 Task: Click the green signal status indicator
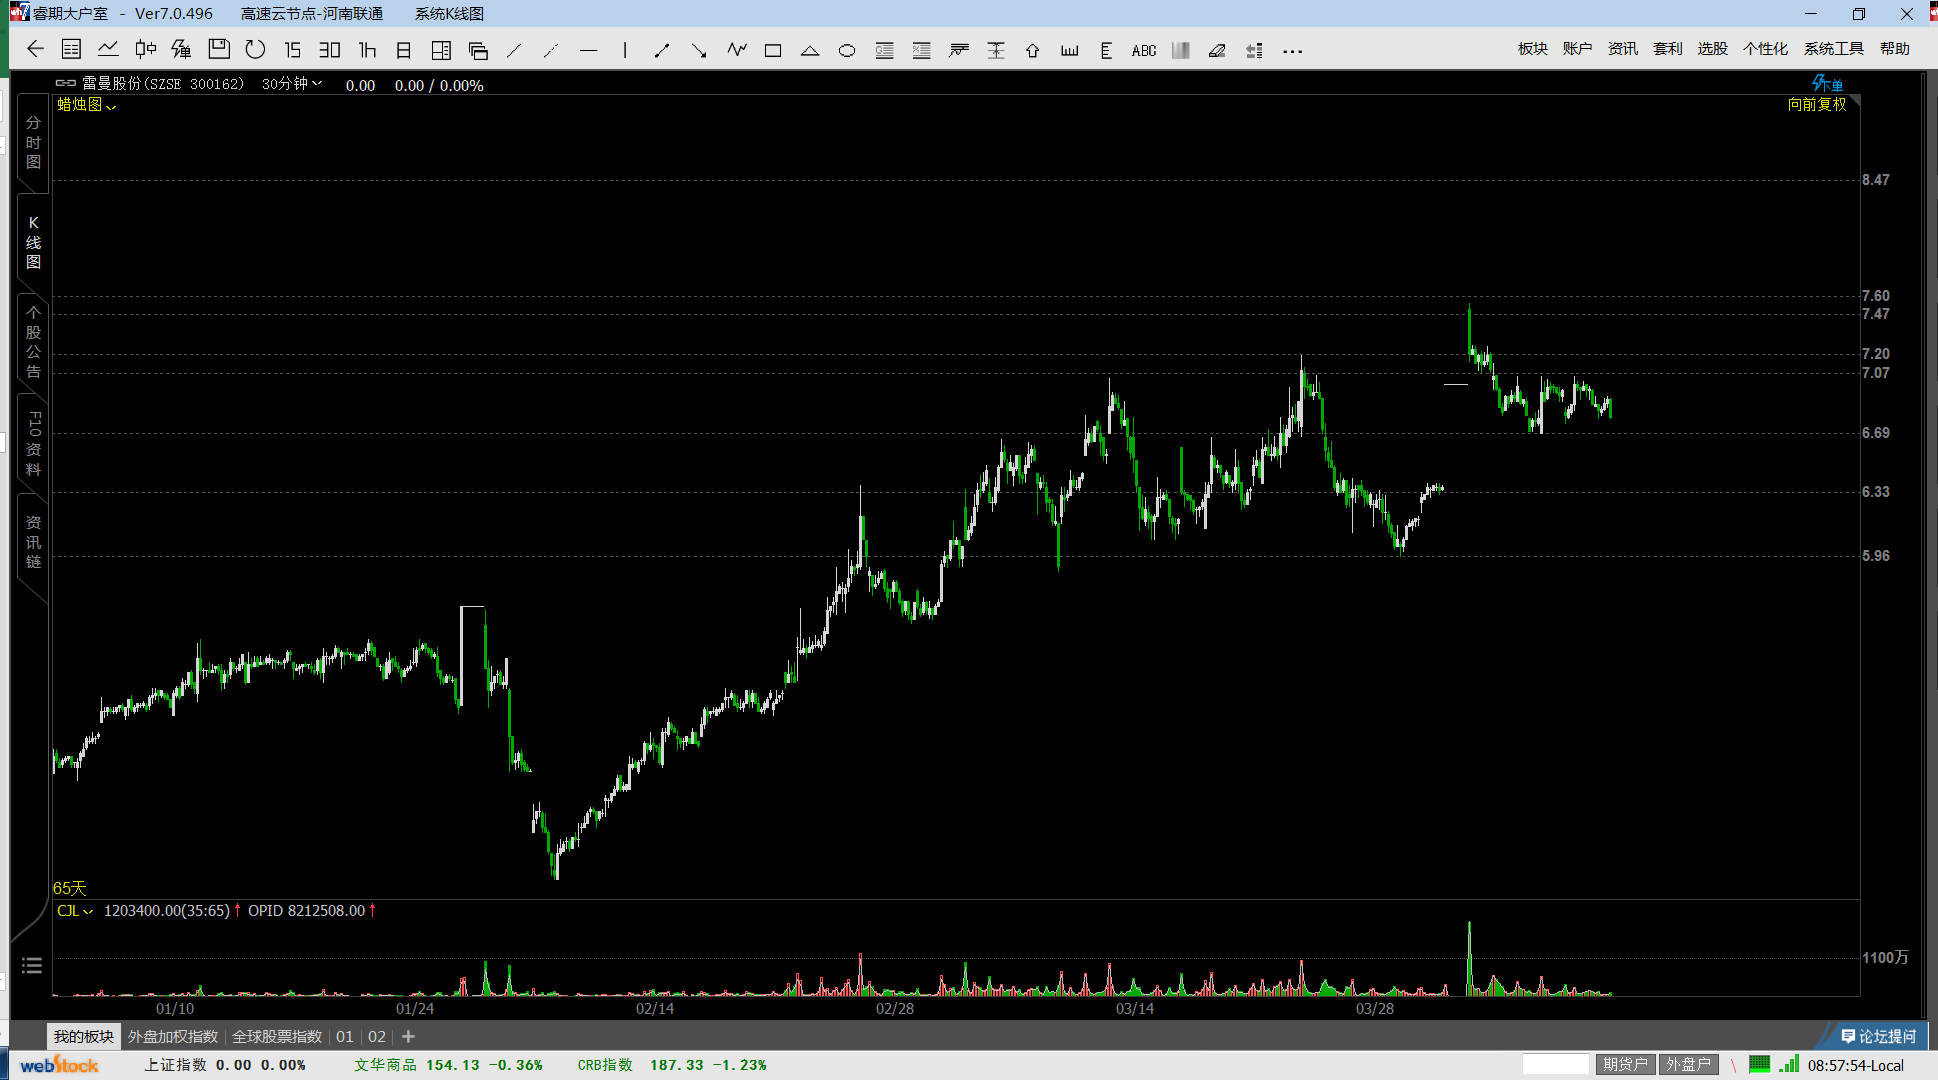click(x=1789, y=1065)
